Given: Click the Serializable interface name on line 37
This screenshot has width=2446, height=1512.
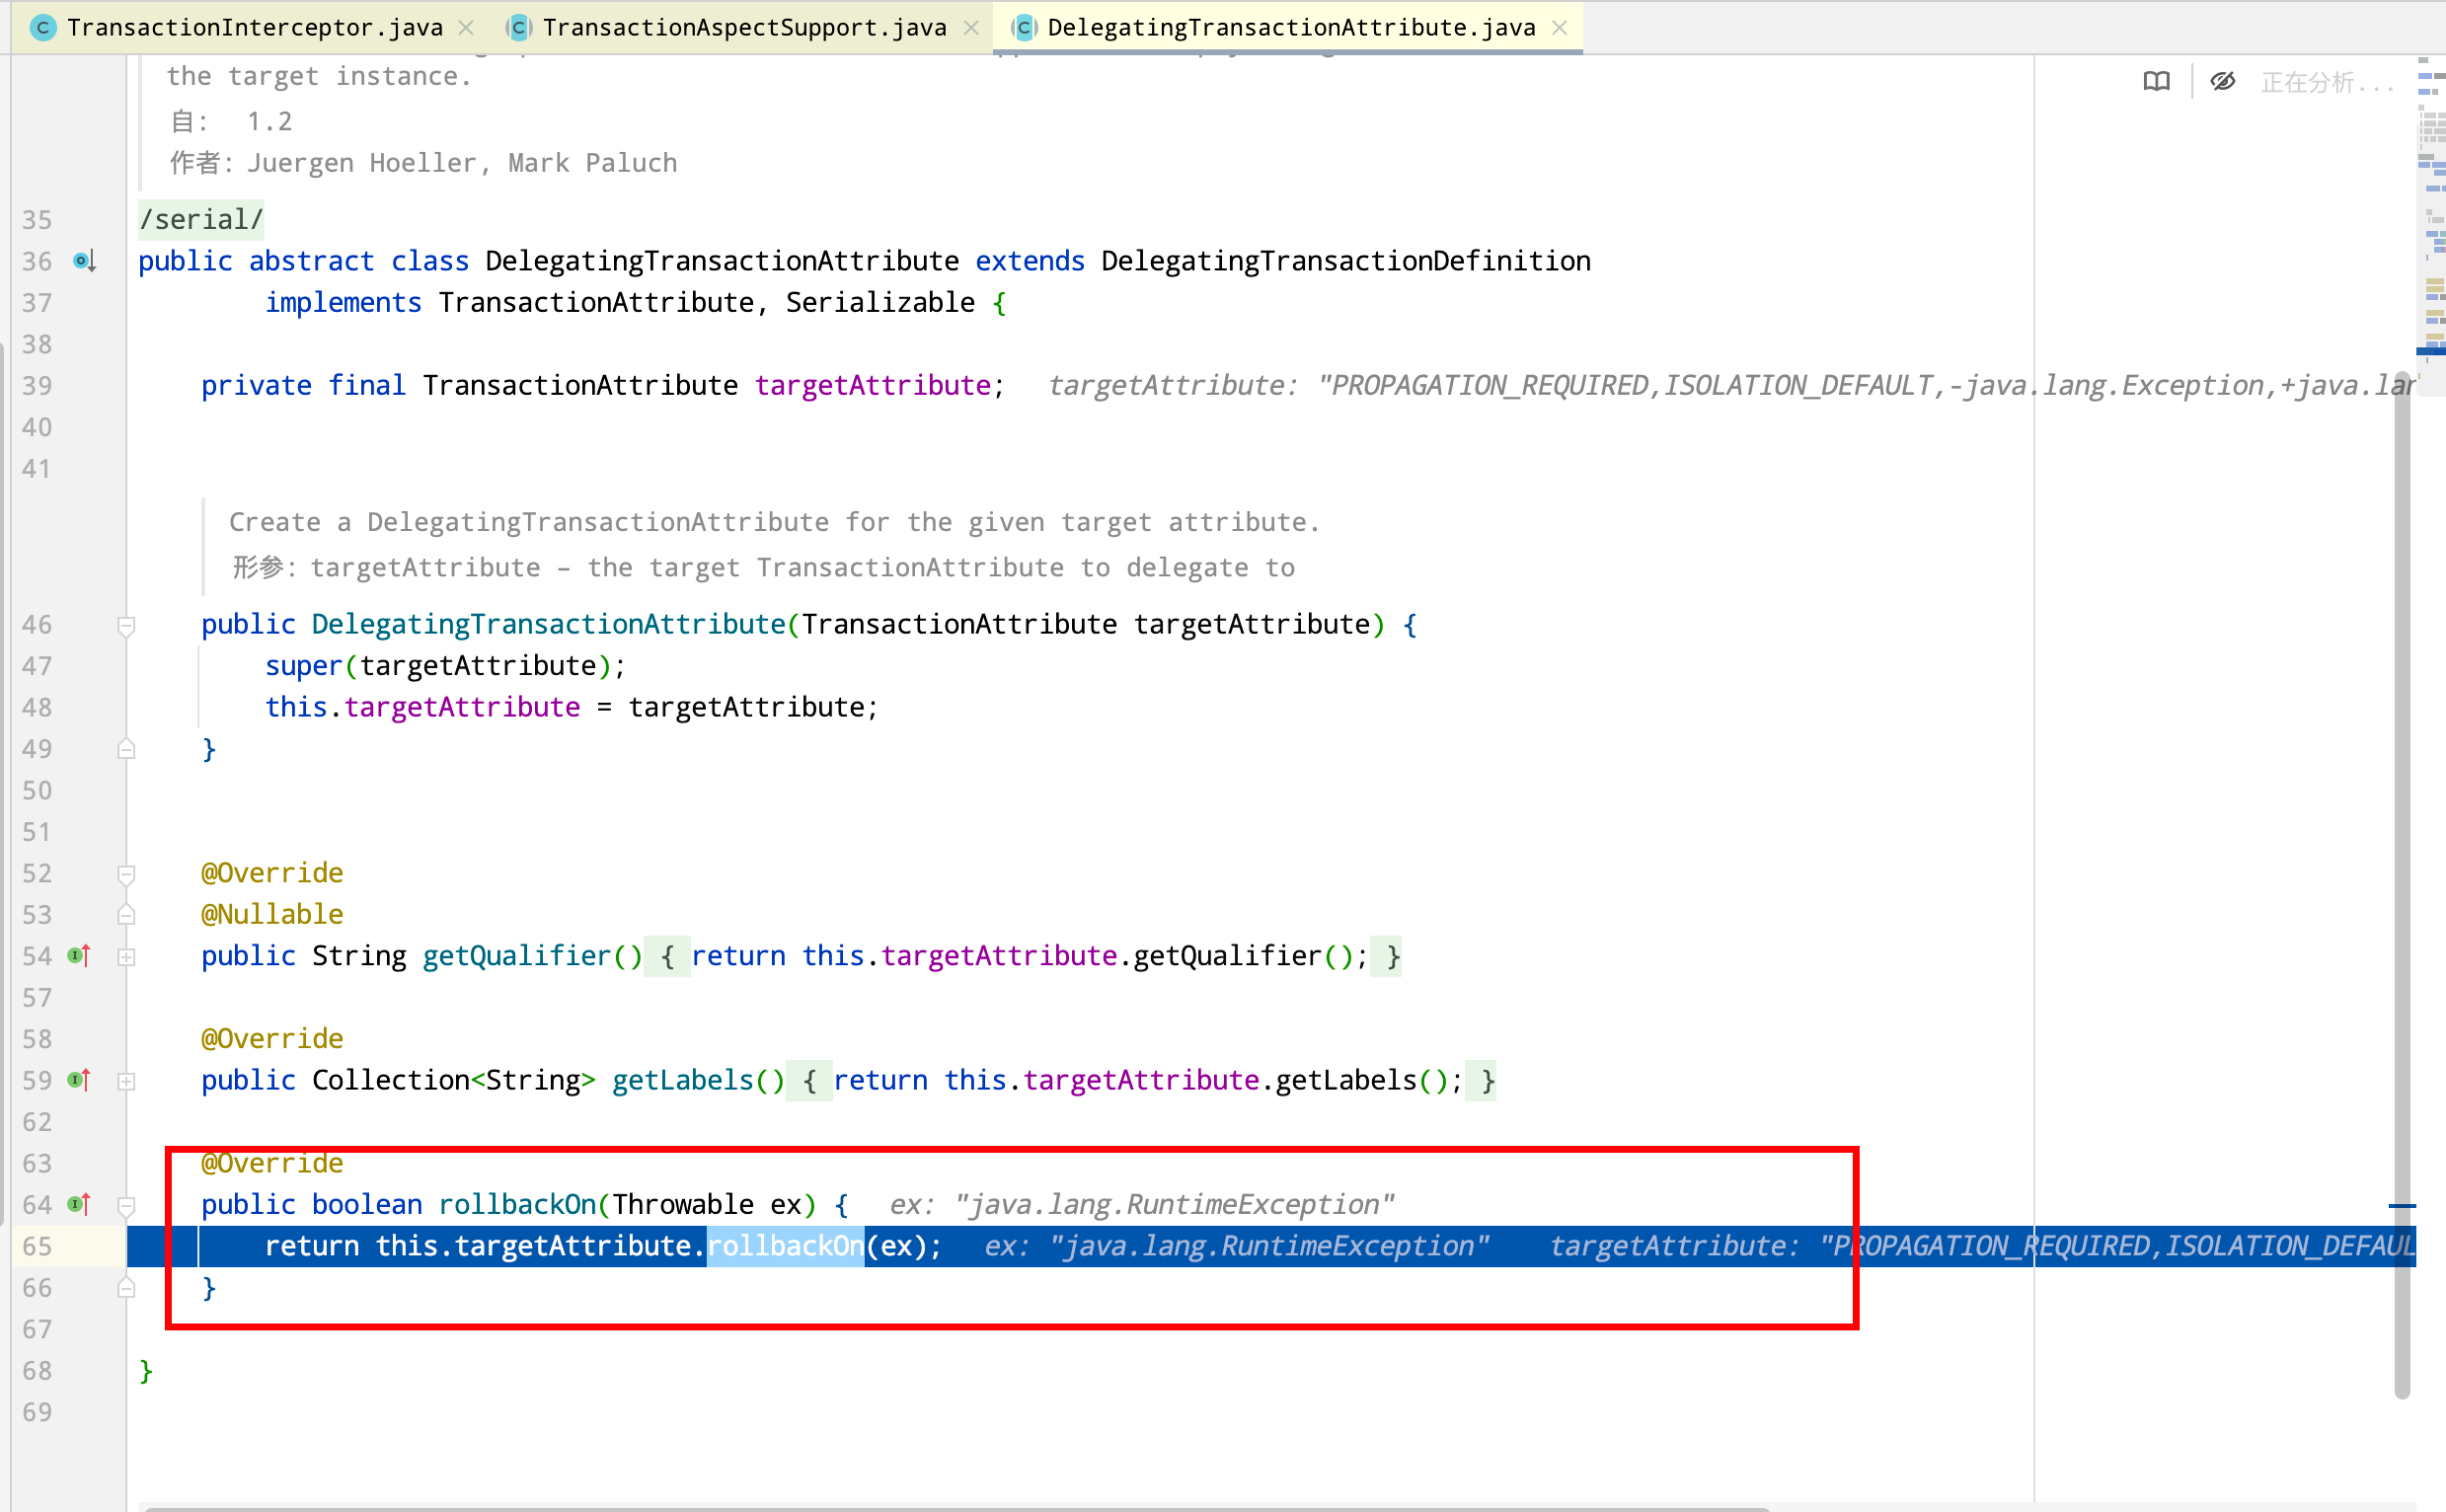Looking at the screenshot, I should pos(880,302).
